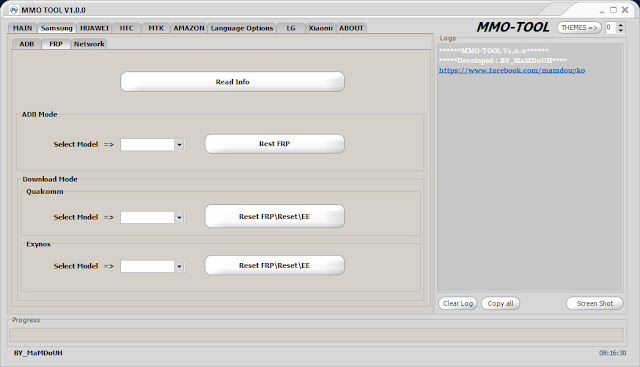Image resolution: width=640 pixels, height=367 pixels.
Task: Go to the MTK tab
Action: click(x=156, y=28)
